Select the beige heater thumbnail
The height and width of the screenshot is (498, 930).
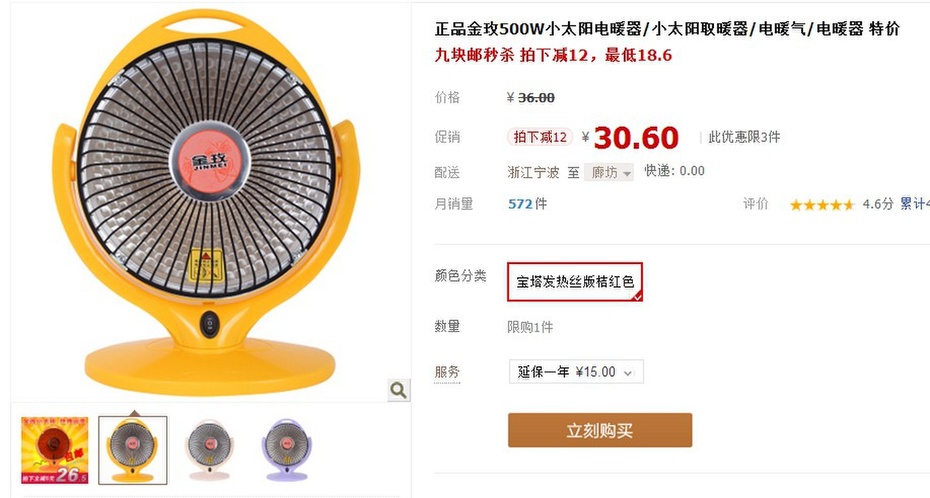click(210, 450)
